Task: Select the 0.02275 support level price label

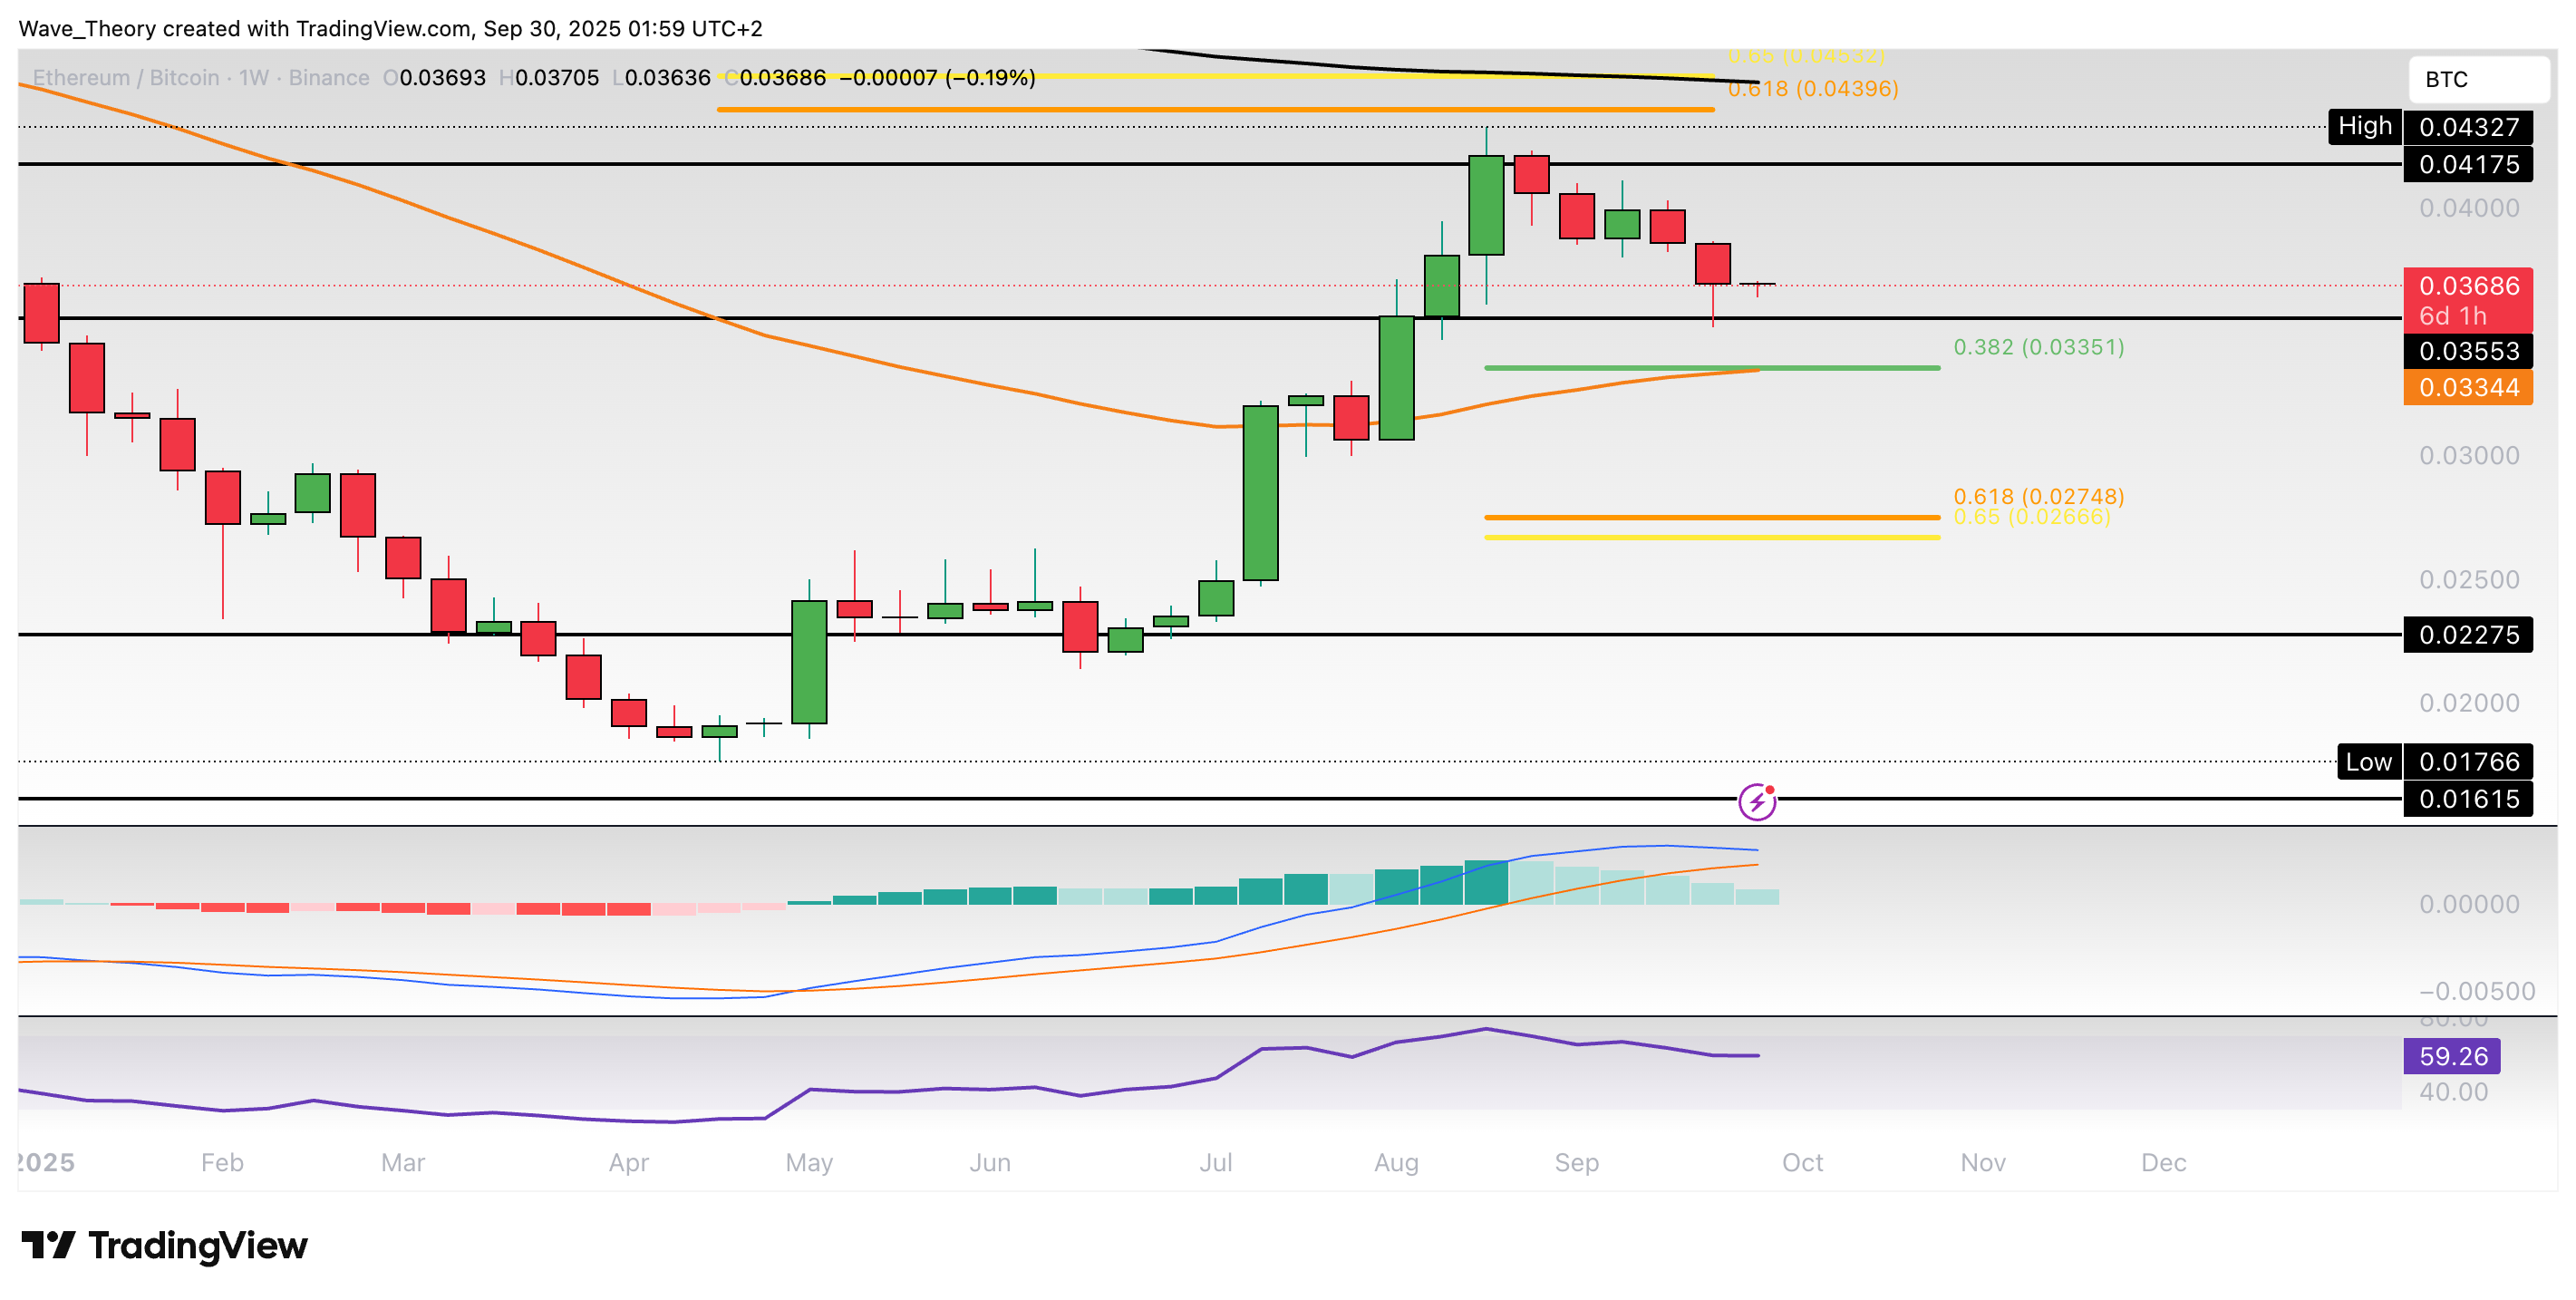Action: coord(2467,635)
